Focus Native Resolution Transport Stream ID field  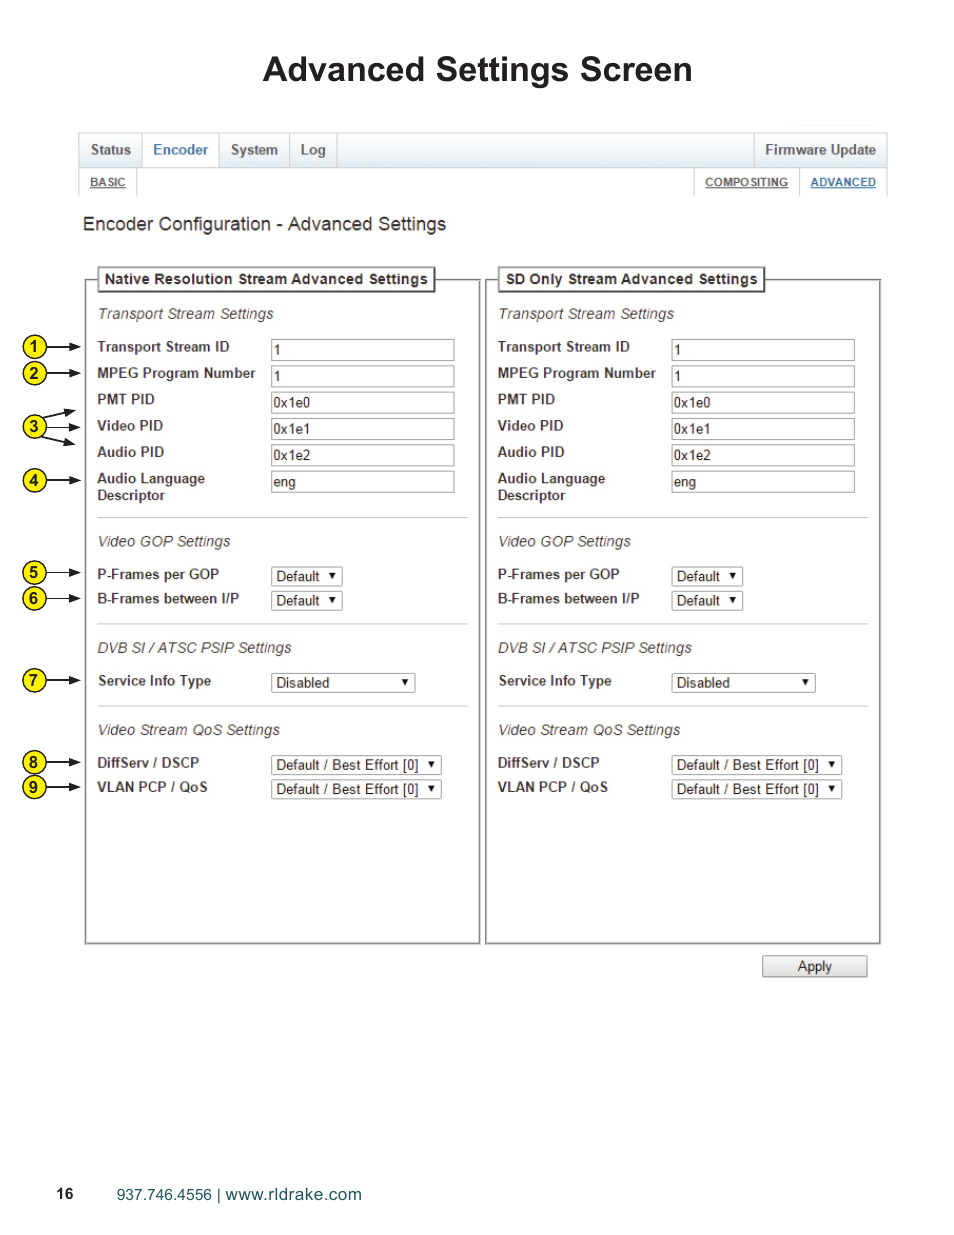[362, 350]
